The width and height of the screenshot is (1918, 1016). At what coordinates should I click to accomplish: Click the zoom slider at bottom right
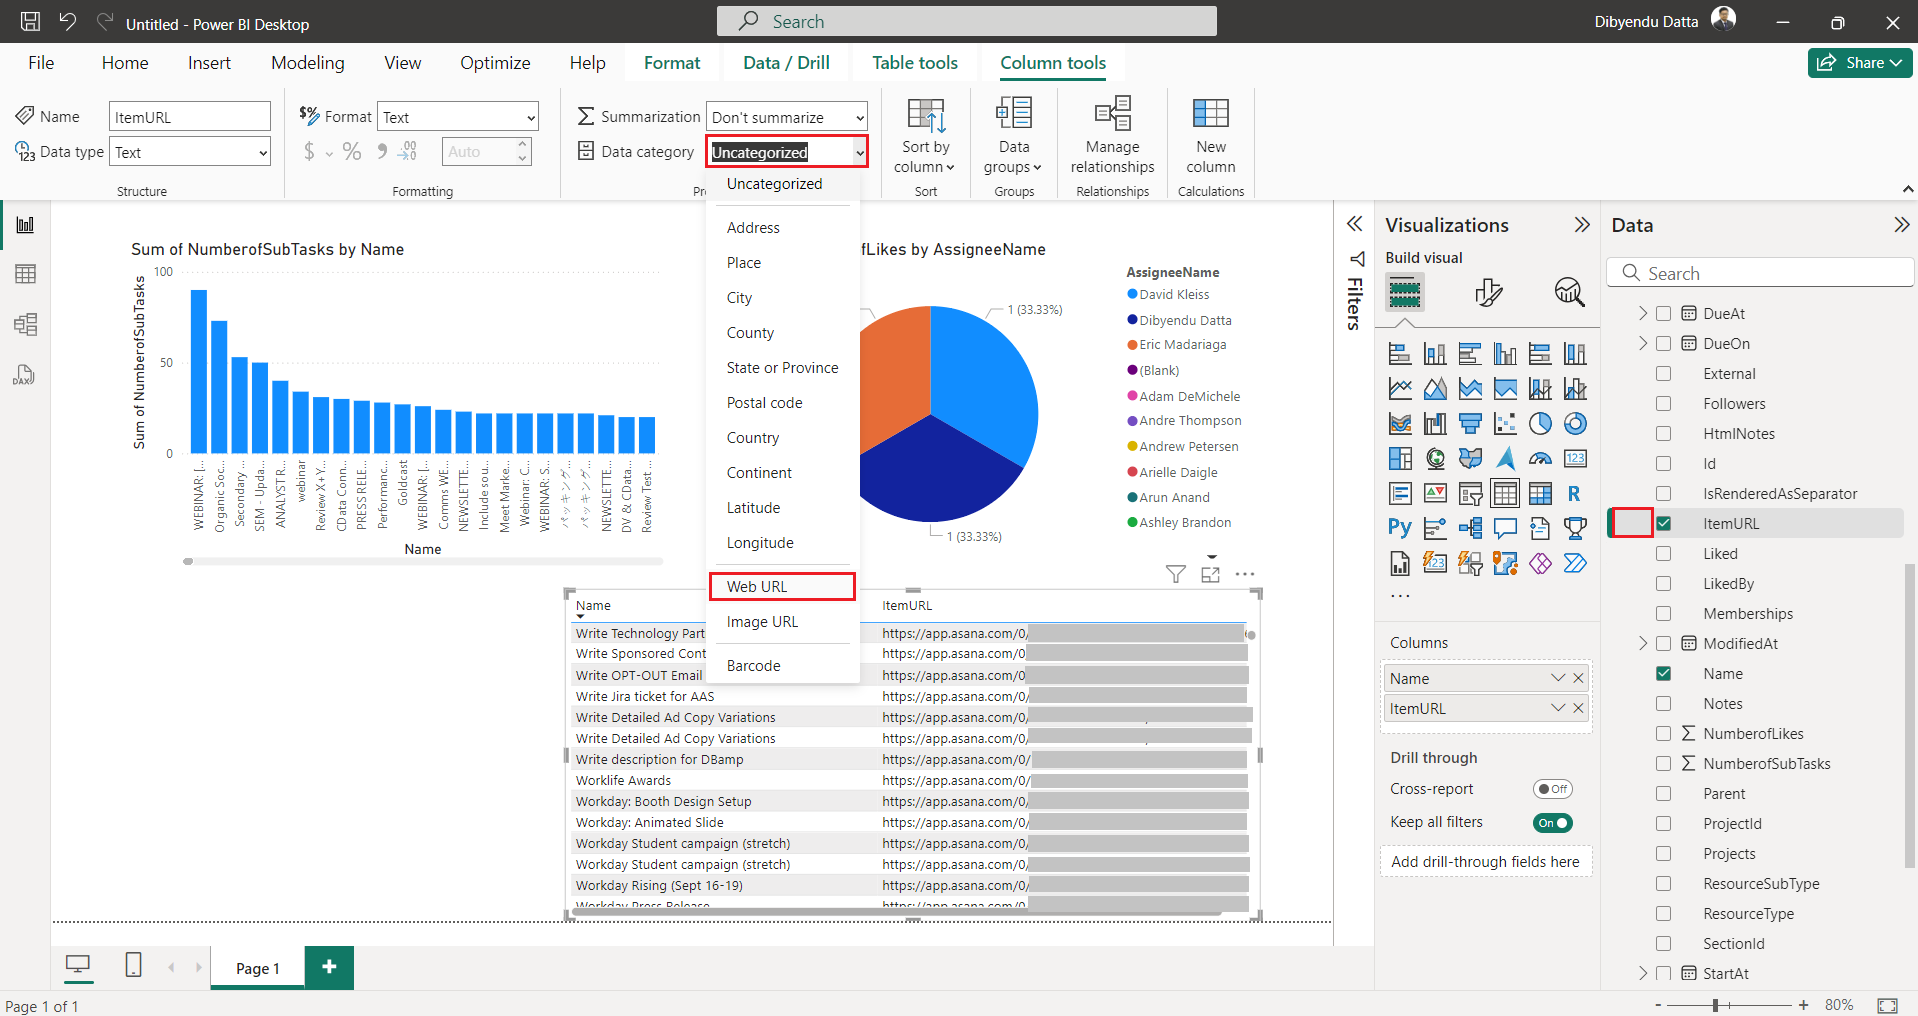[1715, 1005]
